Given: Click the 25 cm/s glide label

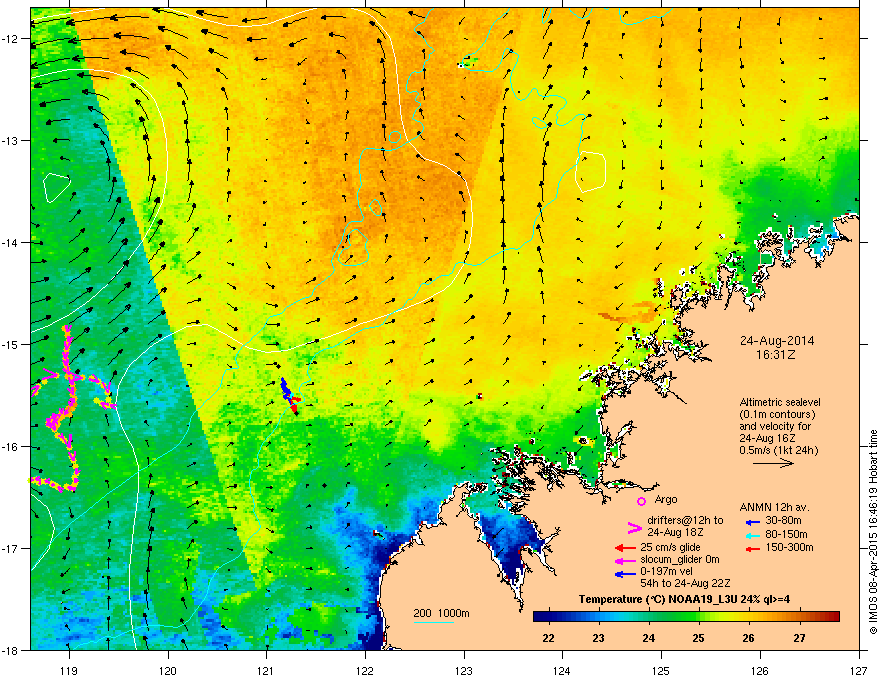Looking at the screenshot, I should coord(671,547).
